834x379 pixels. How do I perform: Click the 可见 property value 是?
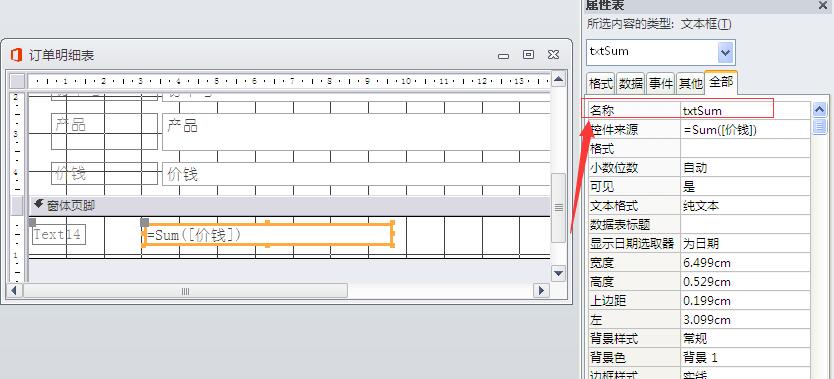(745, 187)
